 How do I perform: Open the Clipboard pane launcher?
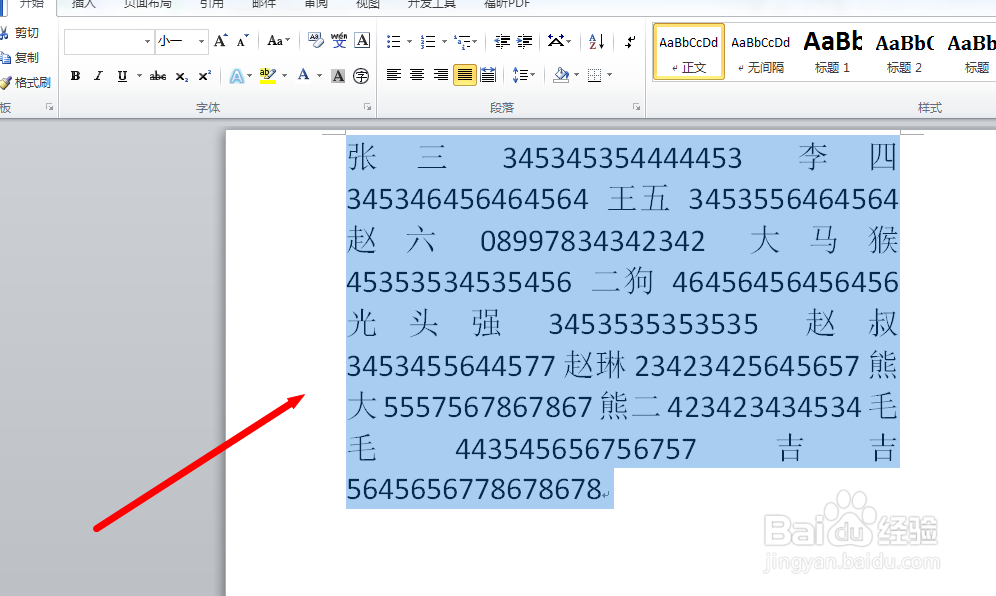coord(50,107)
